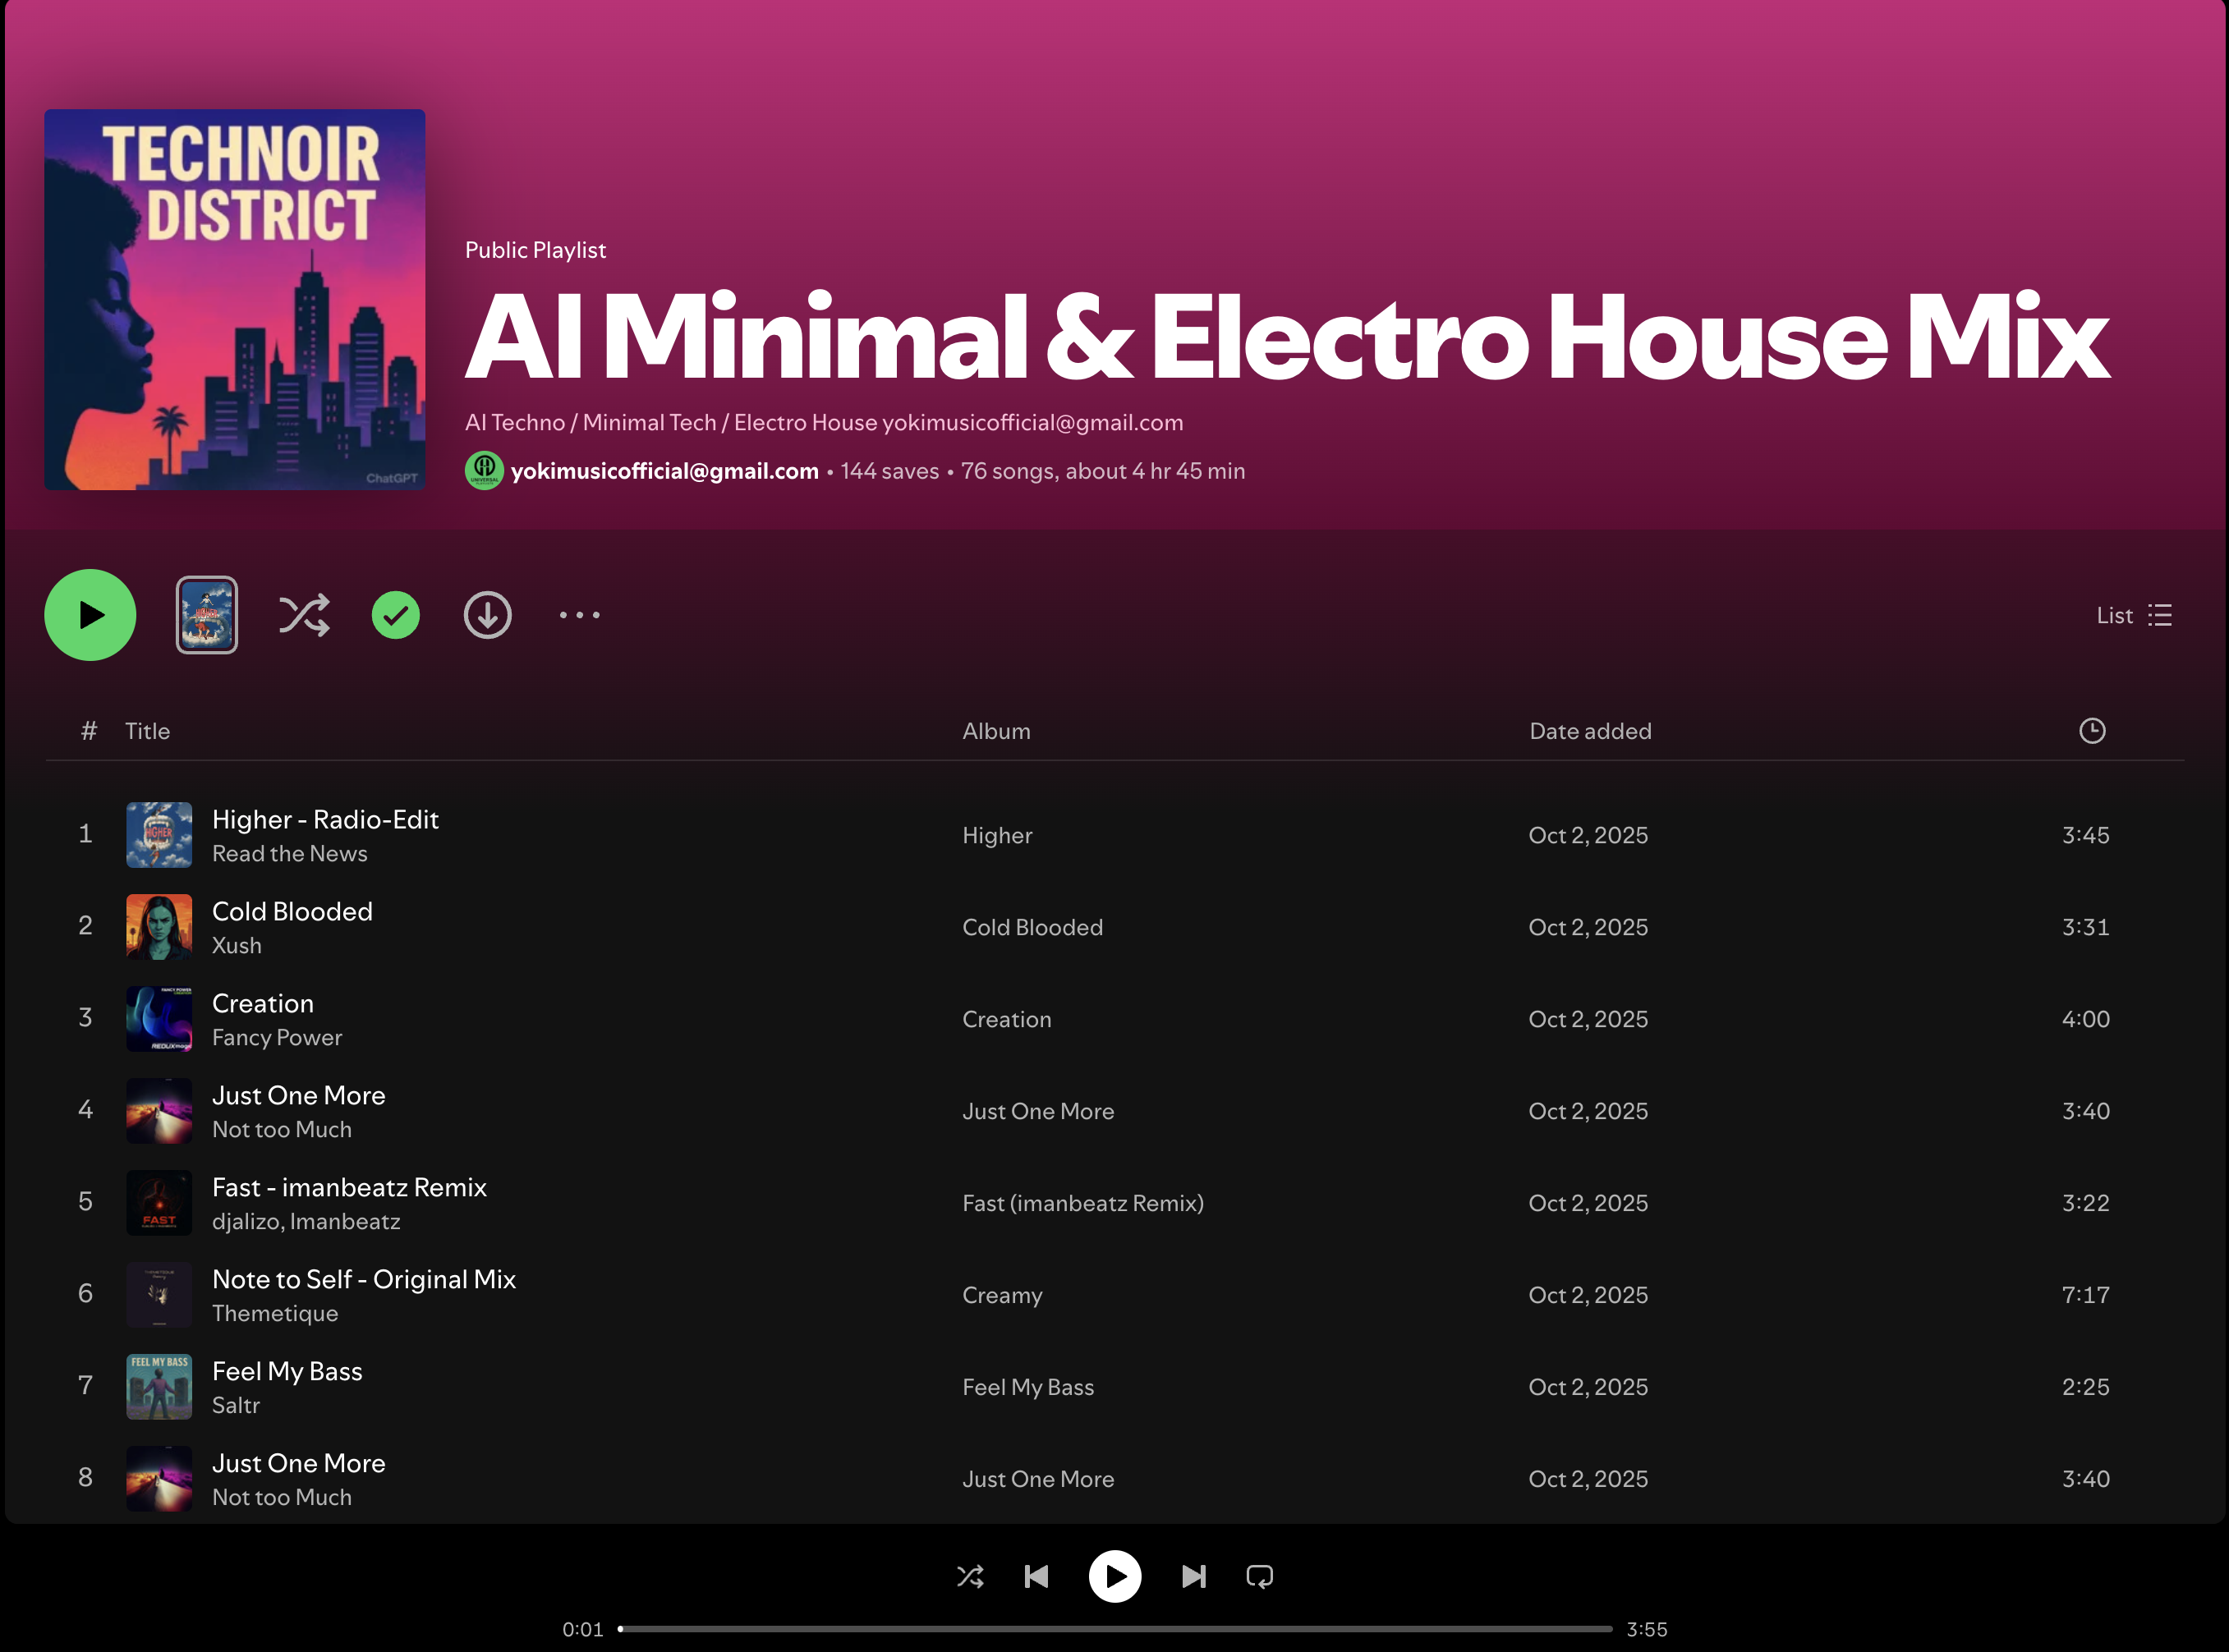Click the skip to previous track button
The width and height of the screenshot is (2229, 1652).
tap(1037, 1577)
